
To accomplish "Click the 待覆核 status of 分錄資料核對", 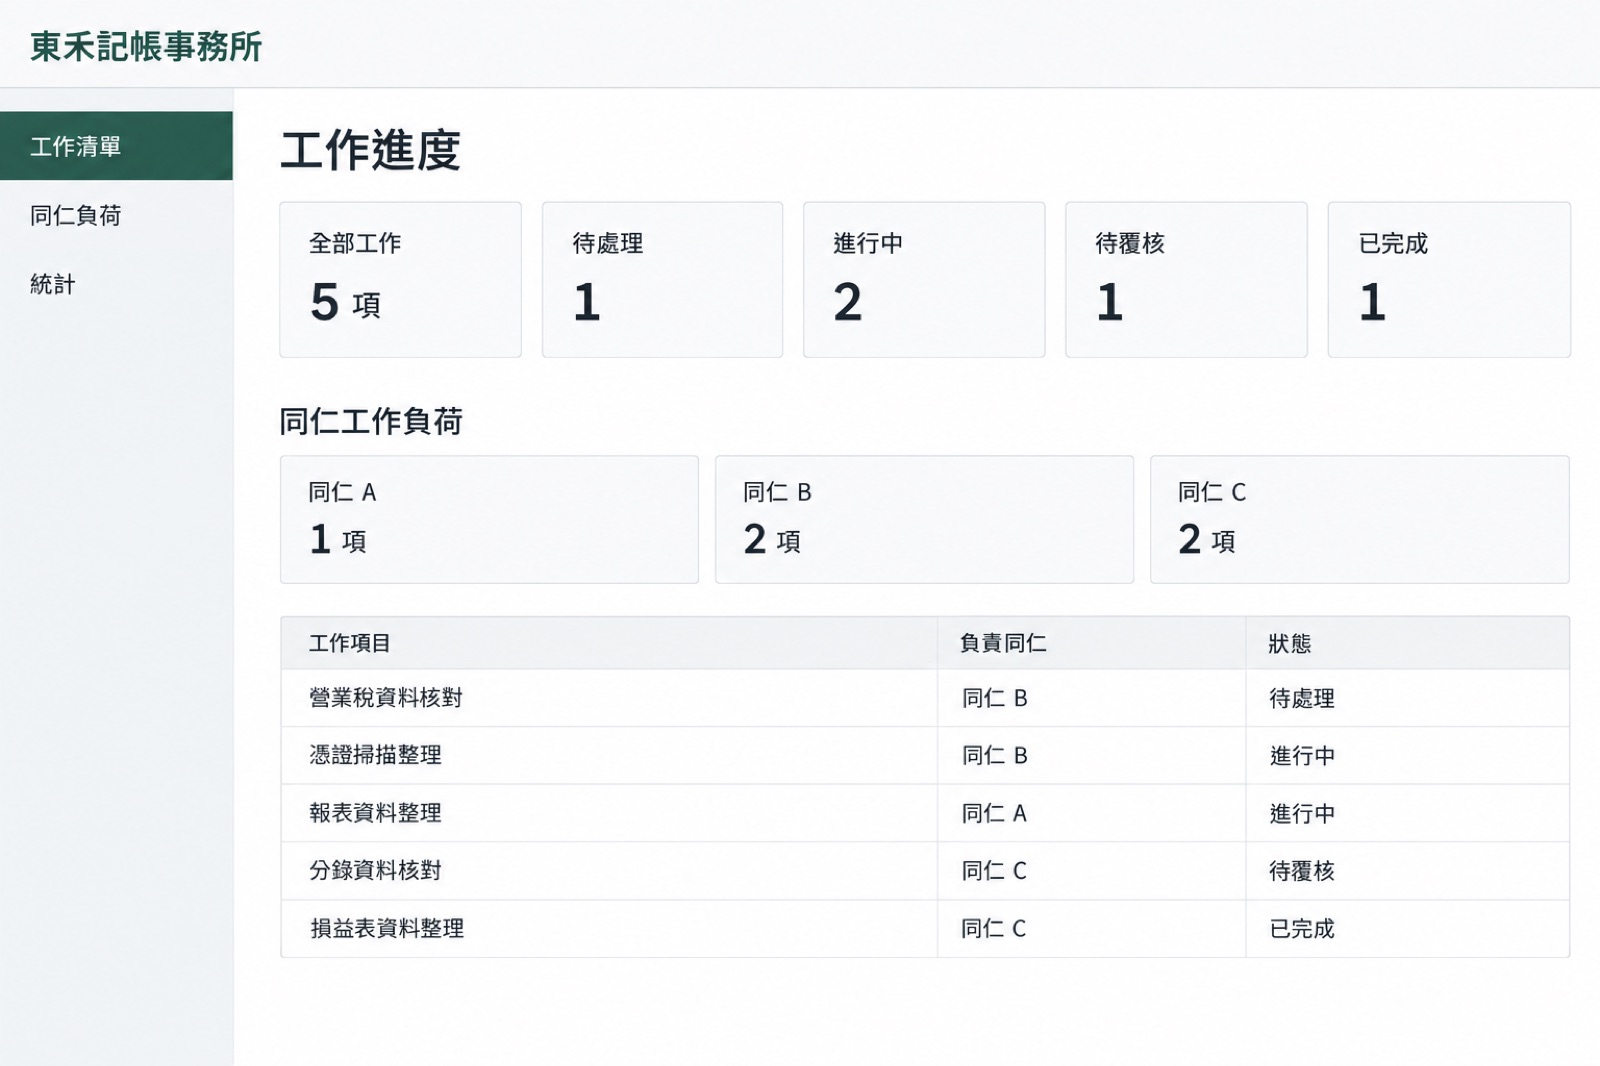I will [1302, 870].
